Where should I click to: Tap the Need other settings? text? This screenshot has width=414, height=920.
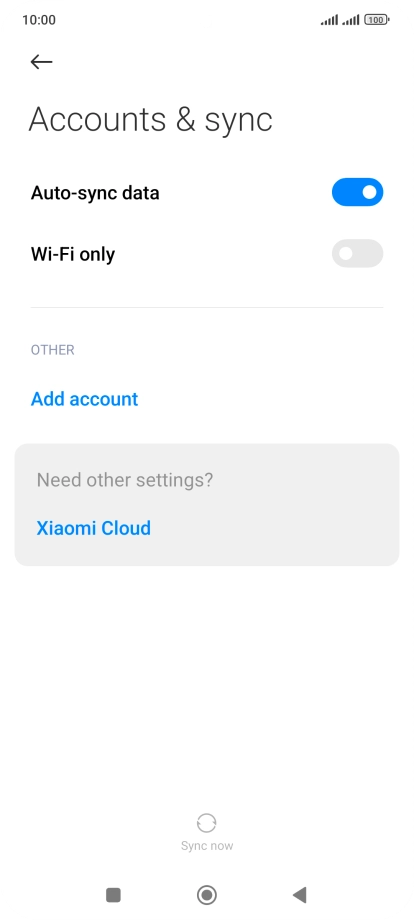click(x=125, y=481)
